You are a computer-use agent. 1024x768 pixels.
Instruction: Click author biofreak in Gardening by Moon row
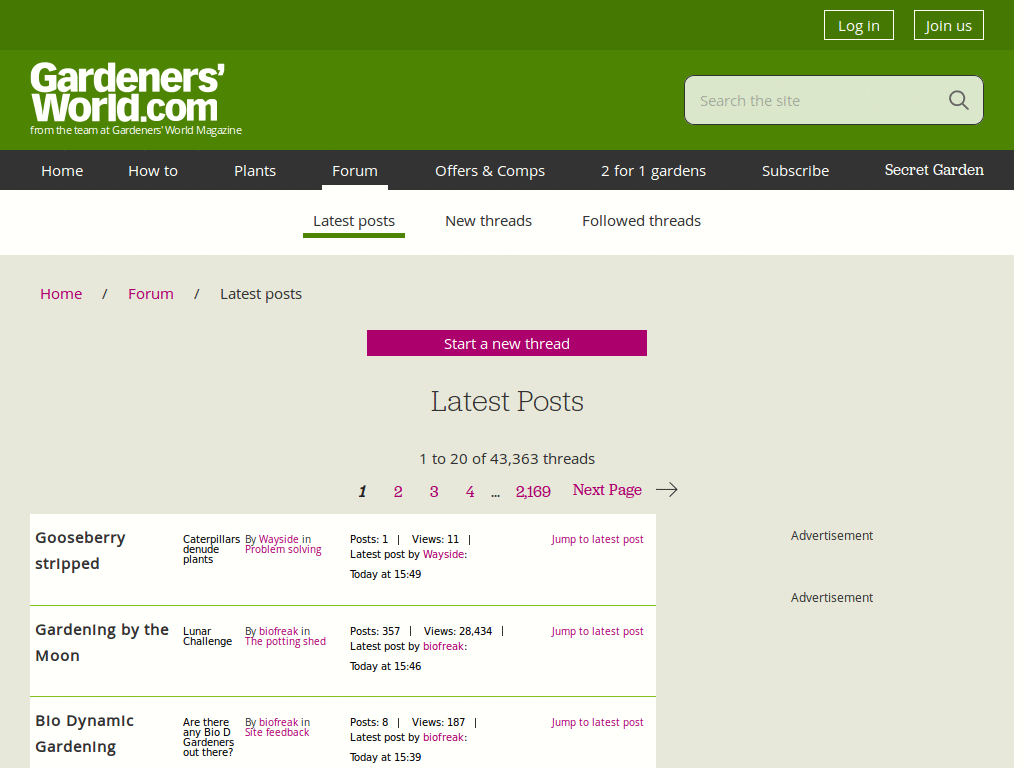tap(279, 631)
